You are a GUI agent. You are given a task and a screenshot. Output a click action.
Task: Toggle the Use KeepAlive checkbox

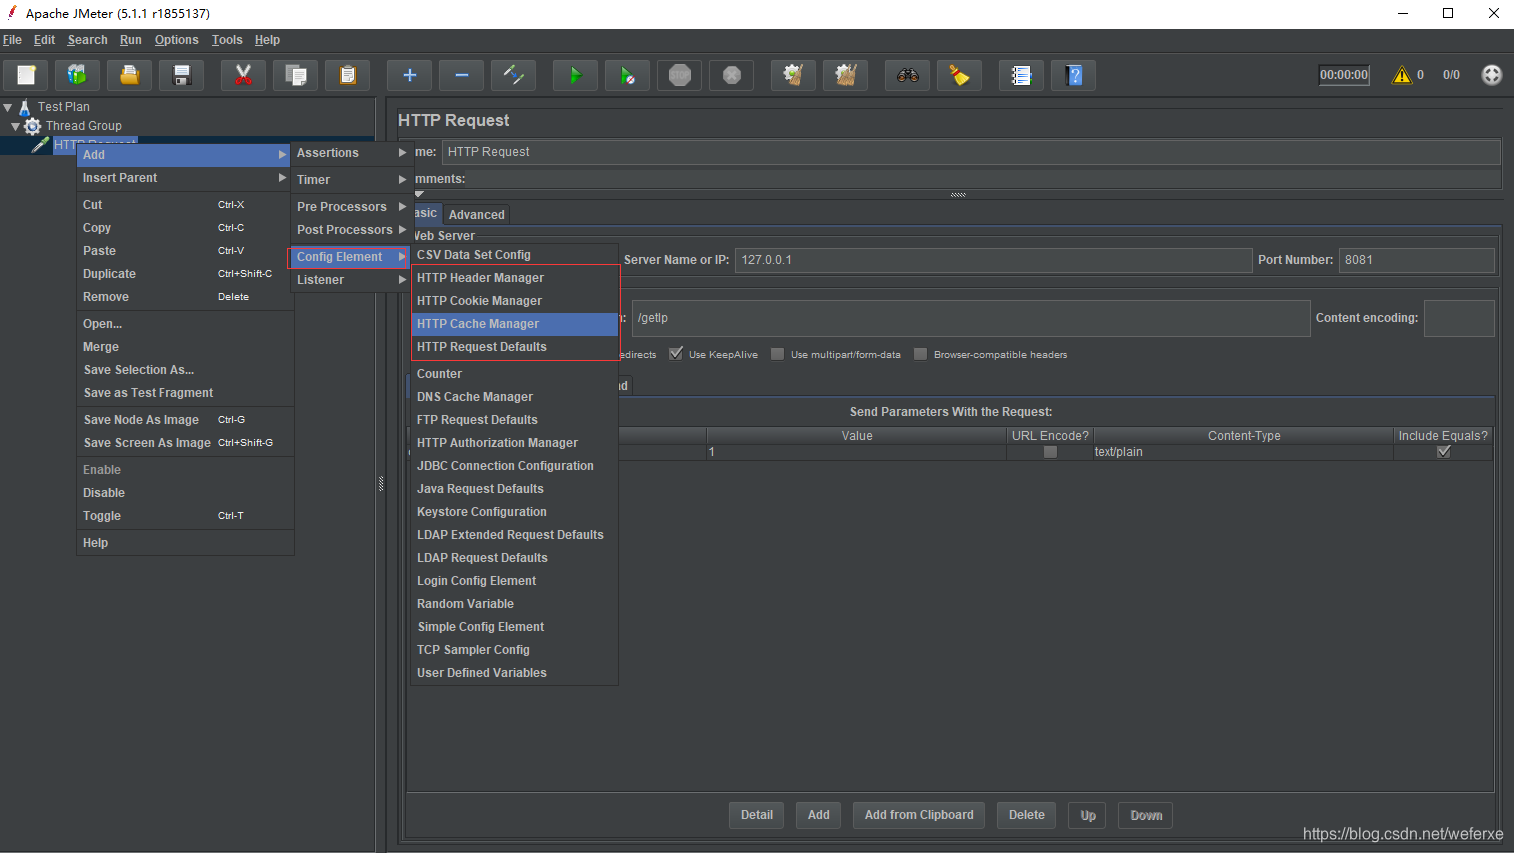(x=676, y=353)
